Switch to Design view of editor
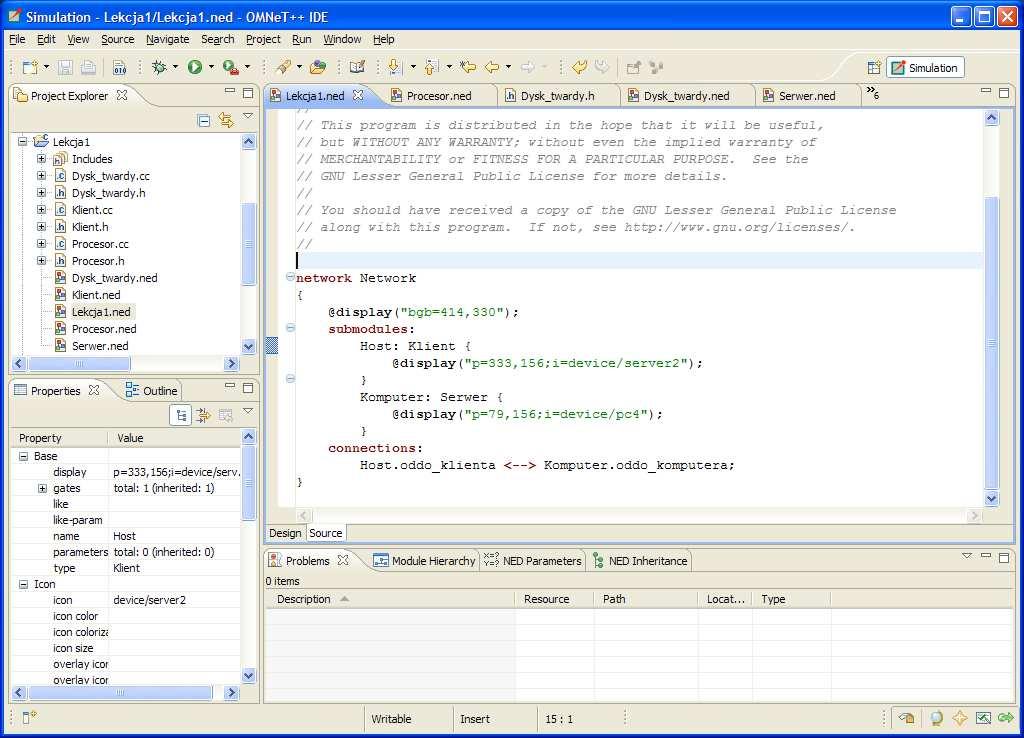The image size is (1024, 738). [x=285, y=533]
